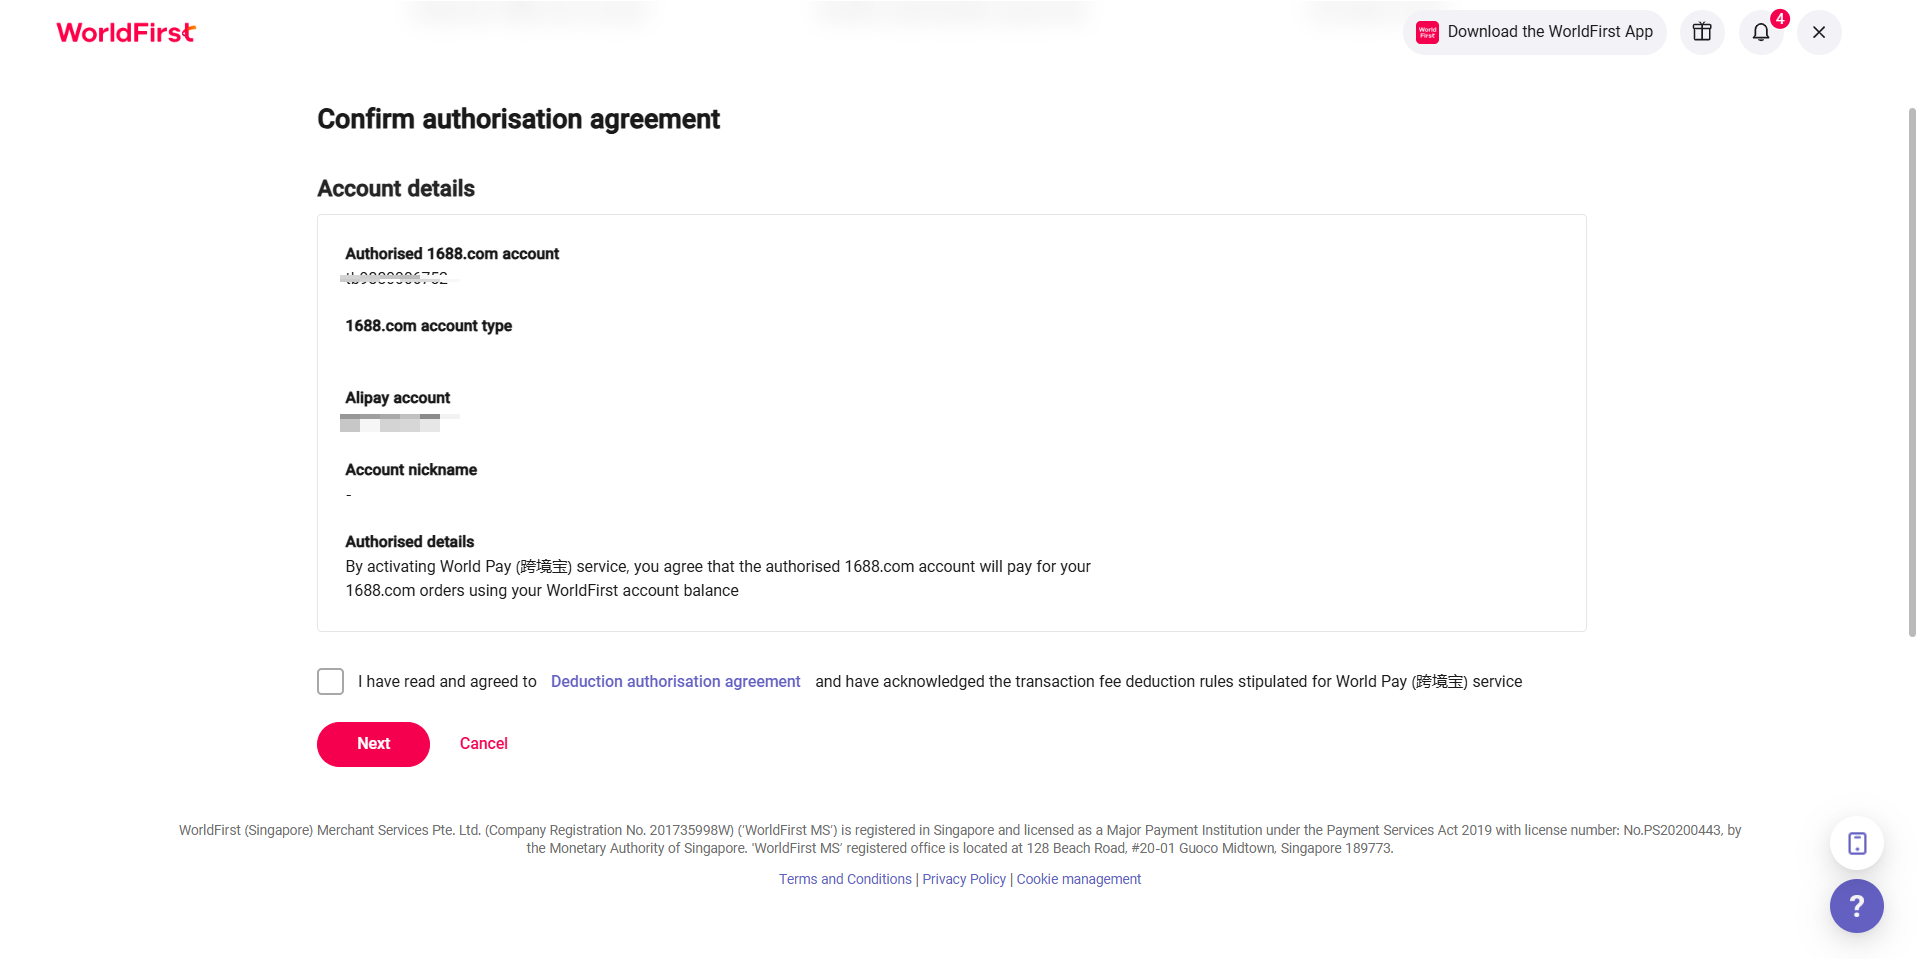Open the gift rewards icon

(x=1702, y=32)
